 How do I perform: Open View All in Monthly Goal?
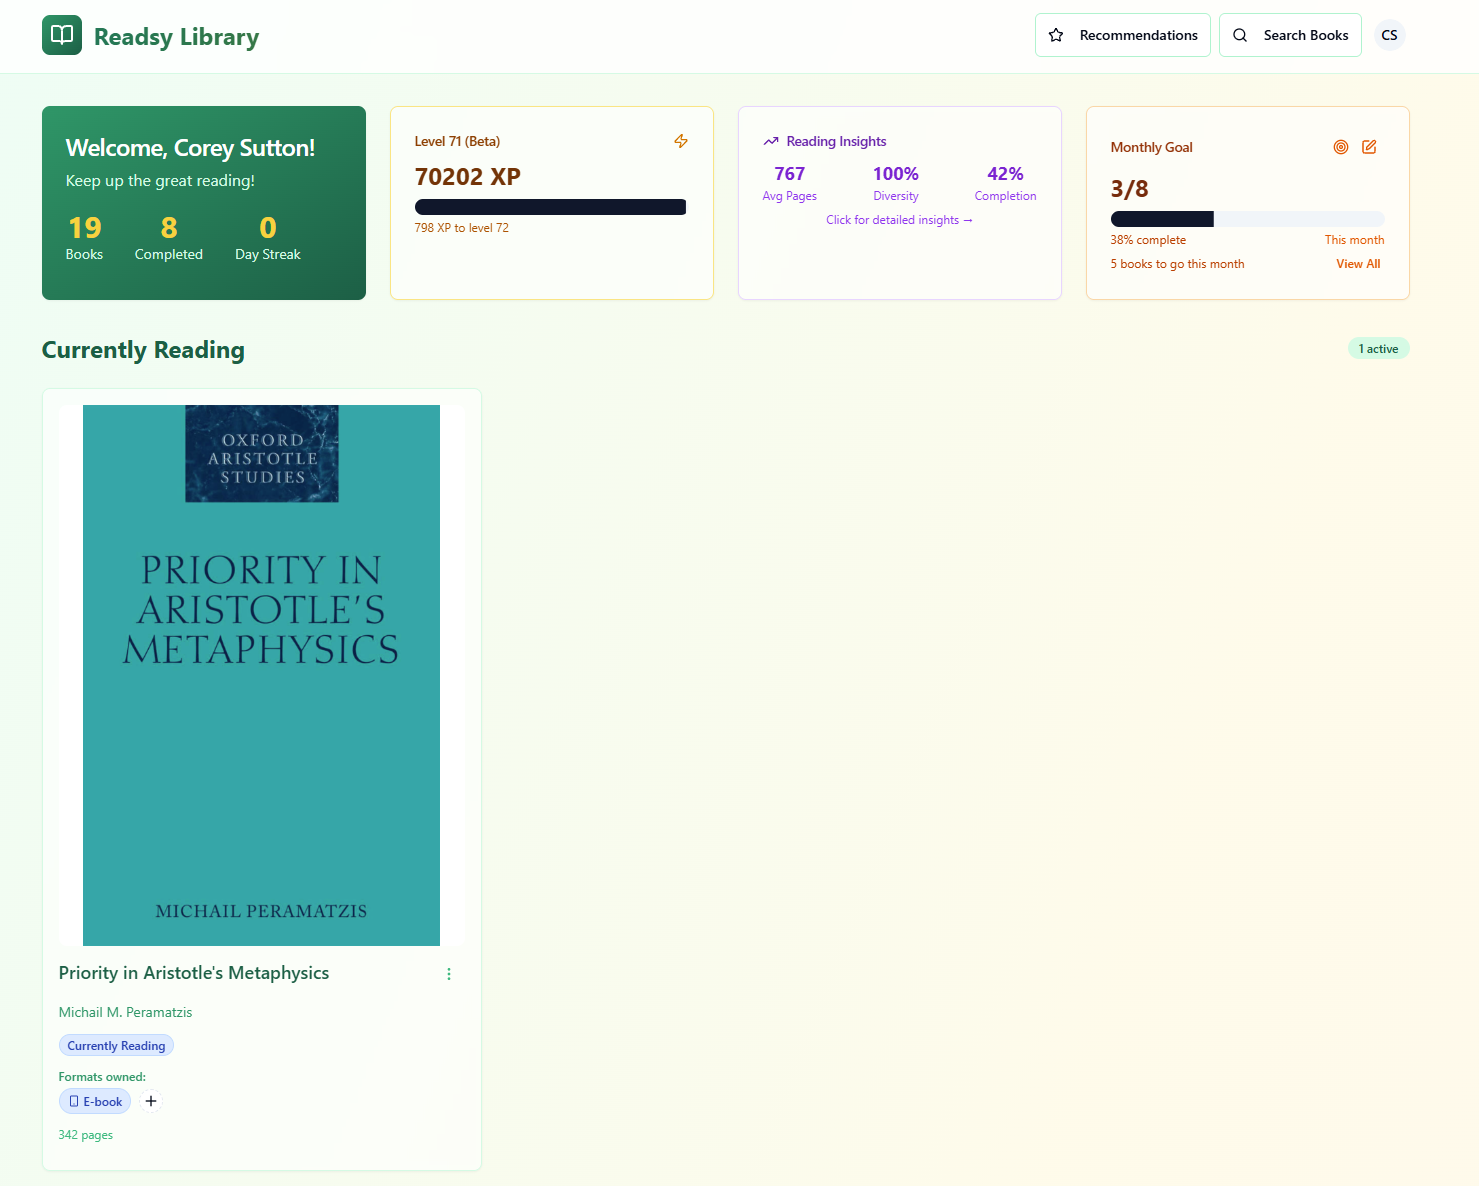click(x=1358, y=264)
